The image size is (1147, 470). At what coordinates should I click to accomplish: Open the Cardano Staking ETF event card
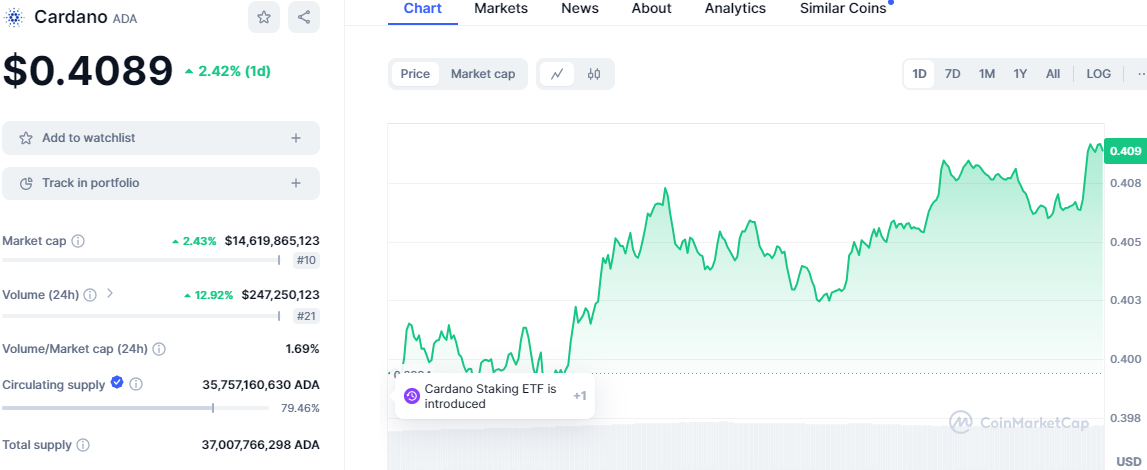(494, 396)
